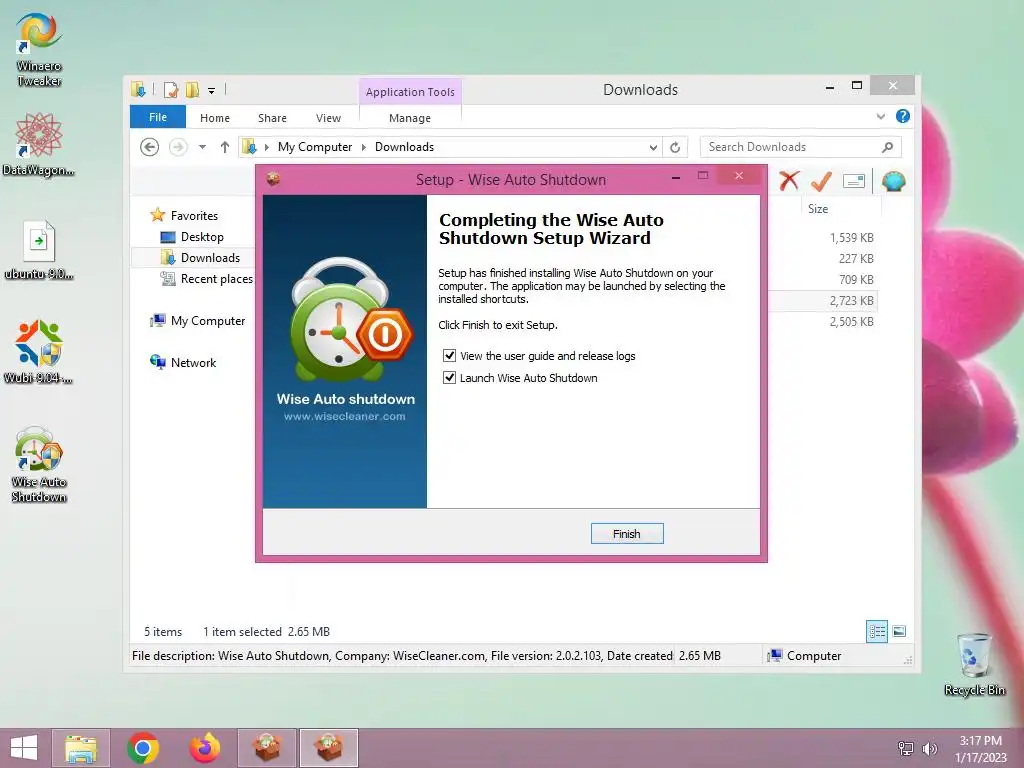The height and width of the screenshot is (768, 1024).
Task: Open the View ribbon tab
Action: point(328,118)
